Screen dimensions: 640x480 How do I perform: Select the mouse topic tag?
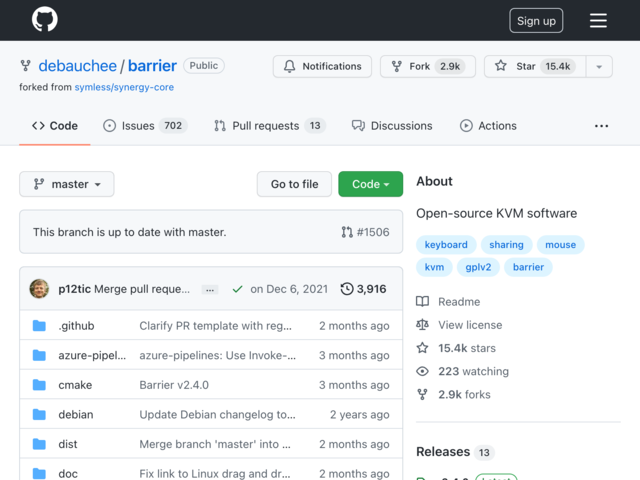(560, 245)
